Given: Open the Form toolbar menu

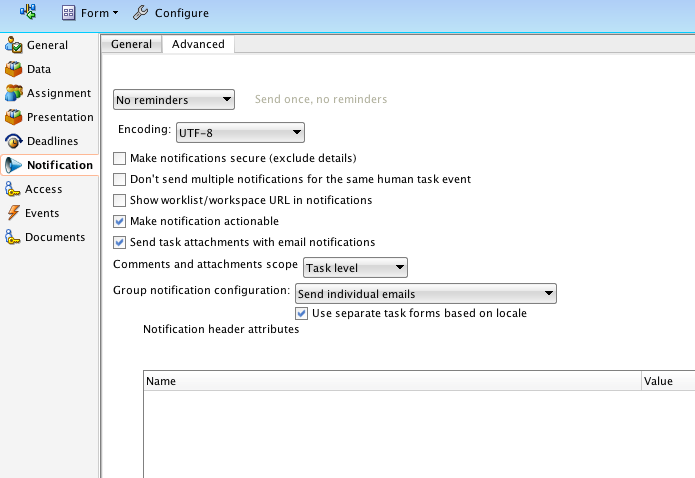Looking at the screenshot, I should 89,13.
